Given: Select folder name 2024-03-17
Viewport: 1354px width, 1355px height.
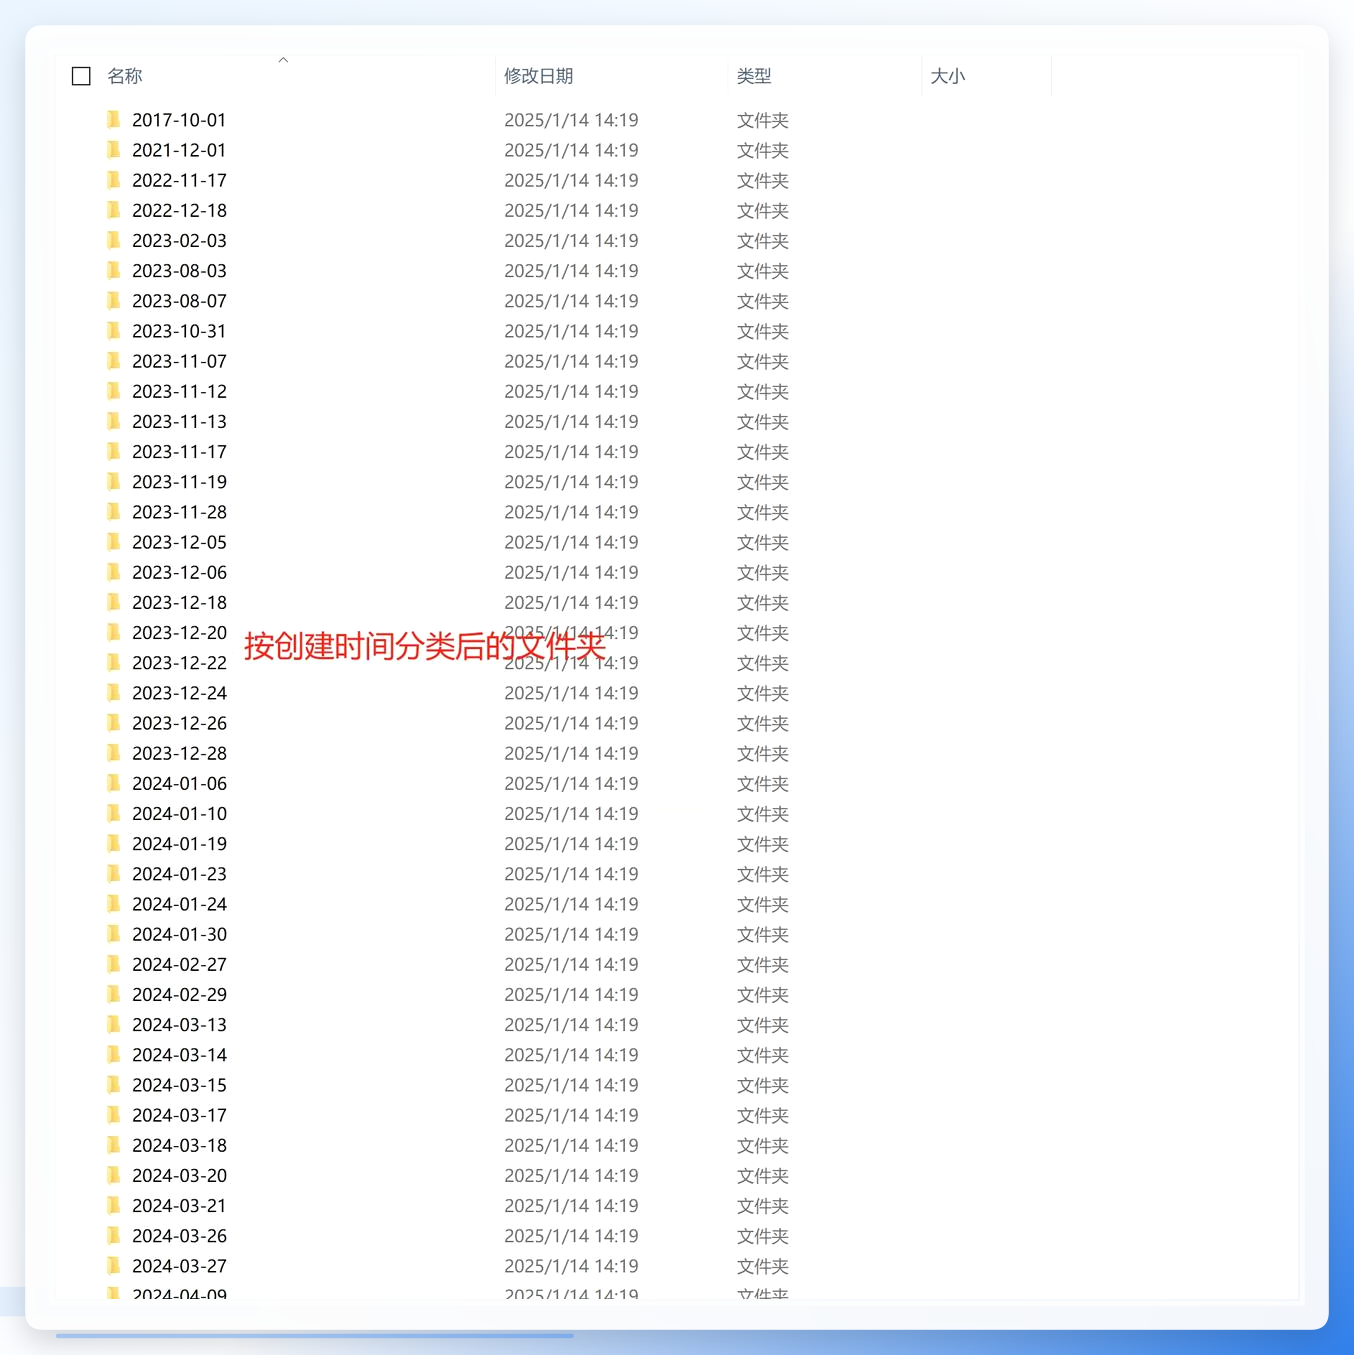Looking at the screenshot, I should 179,1115.
